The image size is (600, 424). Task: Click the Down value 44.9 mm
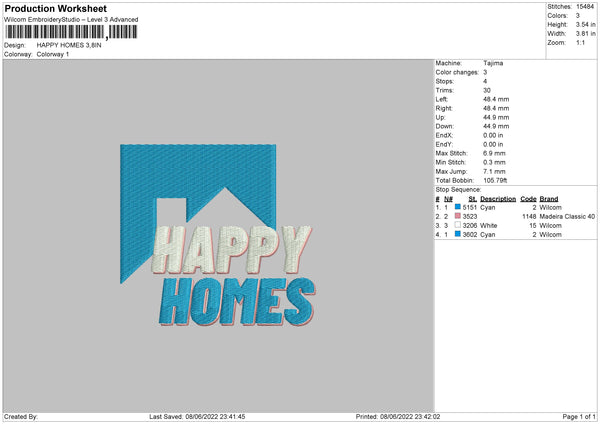[496, 126]
